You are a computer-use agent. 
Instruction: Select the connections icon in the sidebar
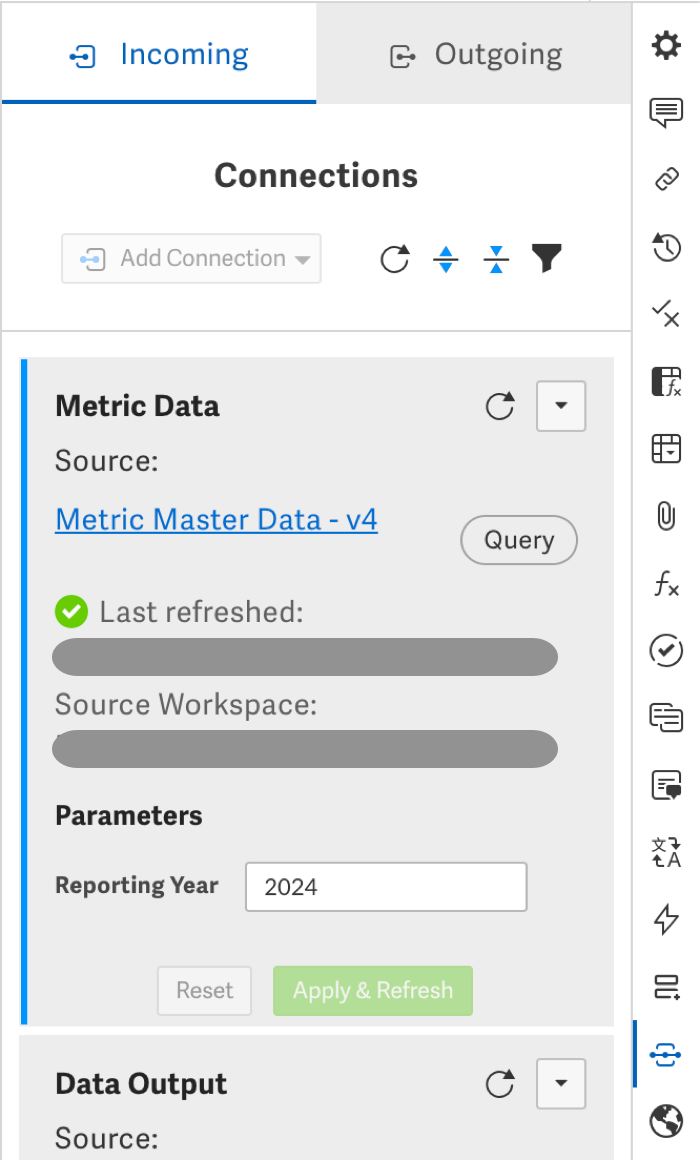point(666,1055)
